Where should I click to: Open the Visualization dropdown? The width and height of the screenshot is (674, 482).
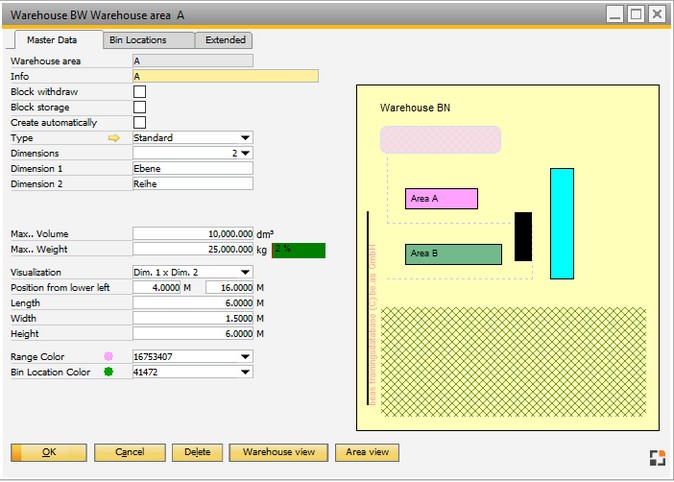[245, 272]
